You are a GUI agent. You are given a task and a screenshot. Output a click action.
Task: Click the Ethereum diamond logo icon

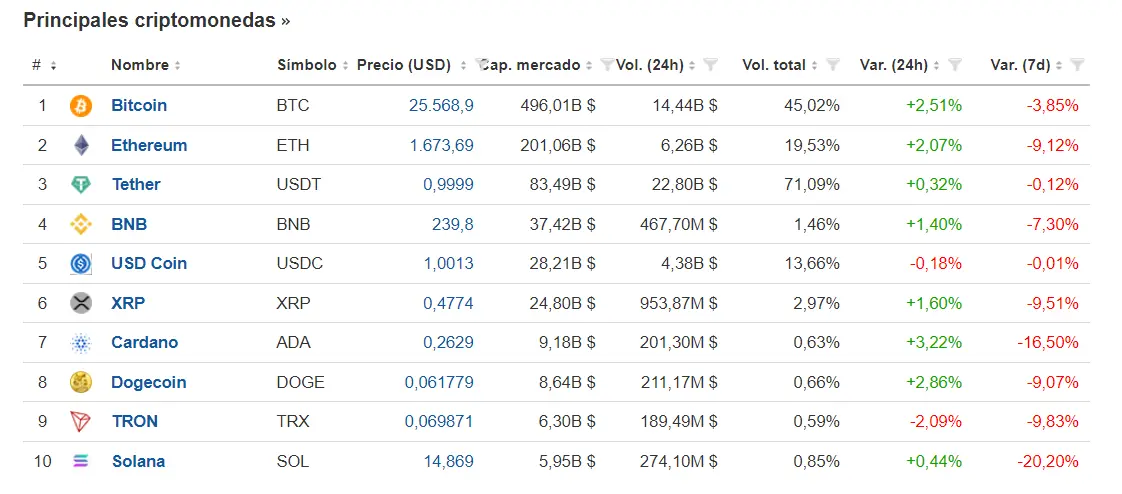(x=82, y=145)
